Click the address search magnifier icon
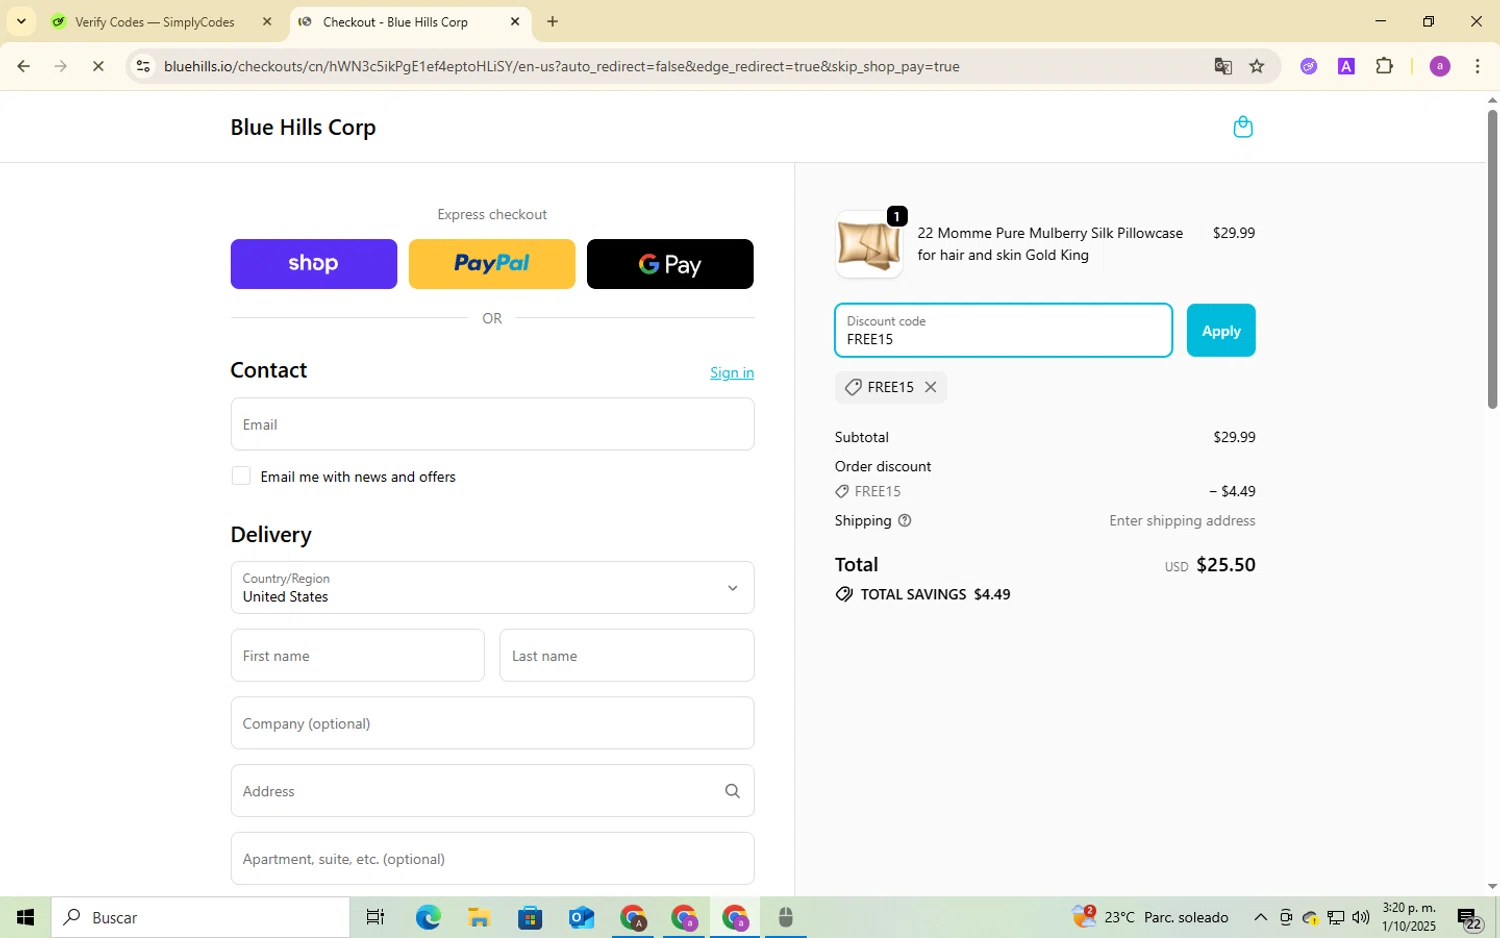Image resolution: width=1500 pixels, height=938 pixels. click(x=732, y=791)
